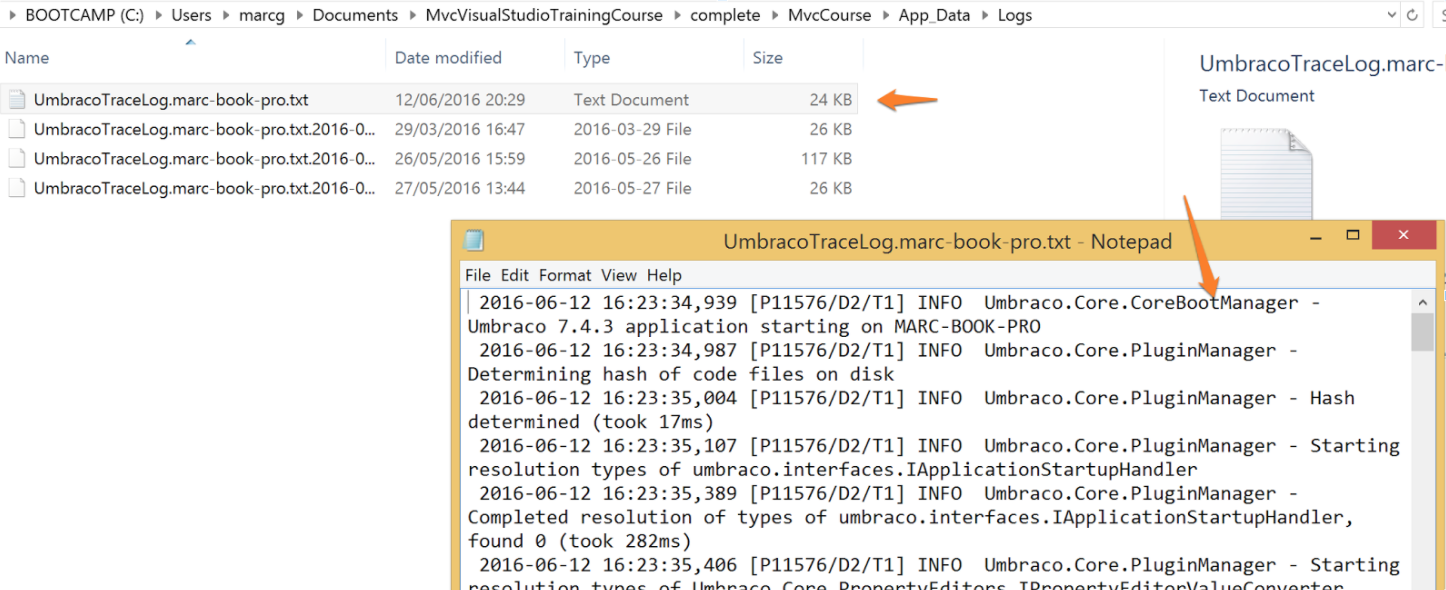Maximize the Notepad window
The image size is (1446, 590).
coord(1353,236)
